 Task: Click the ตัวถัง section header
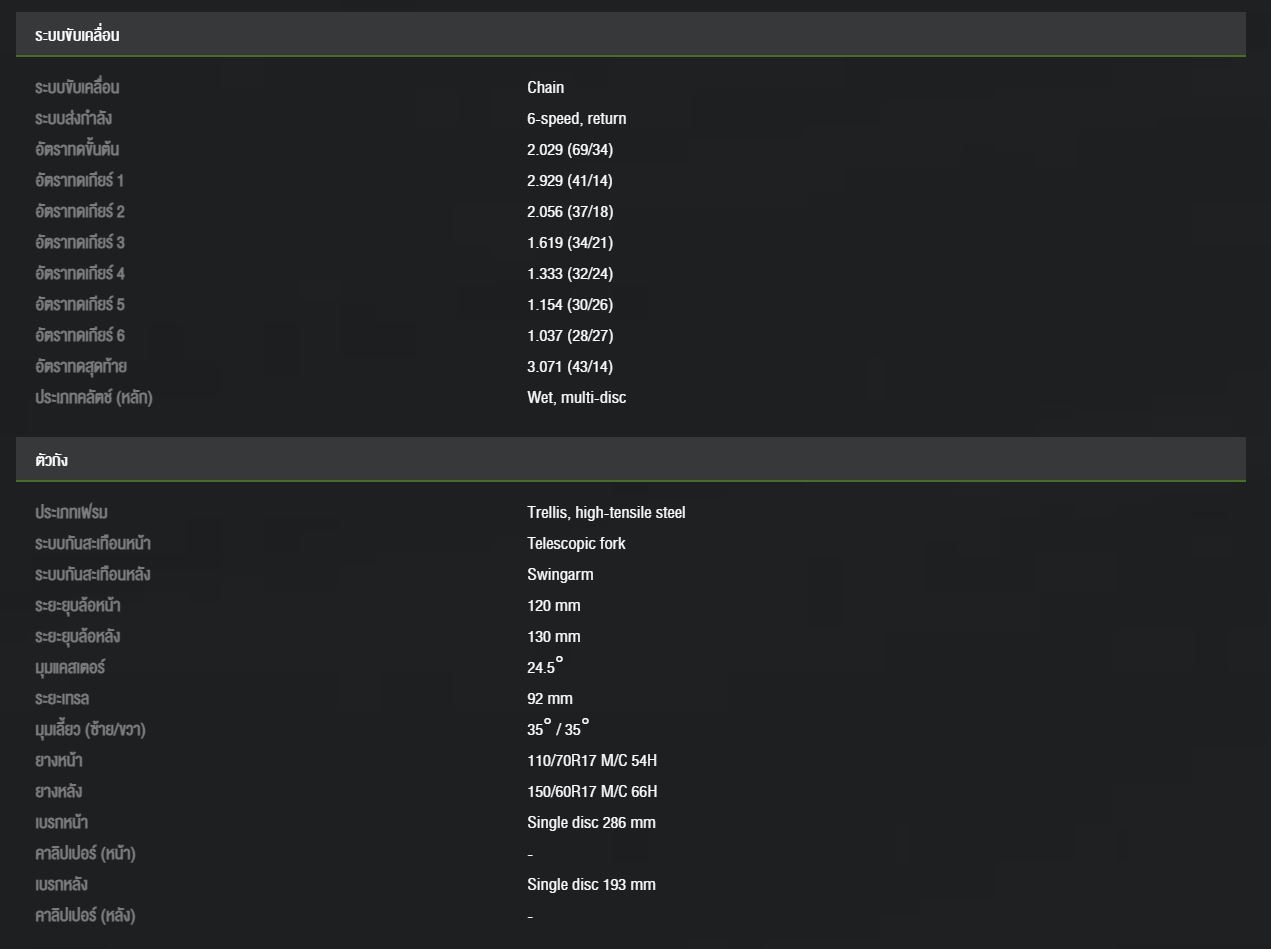(x=631, y=460)
